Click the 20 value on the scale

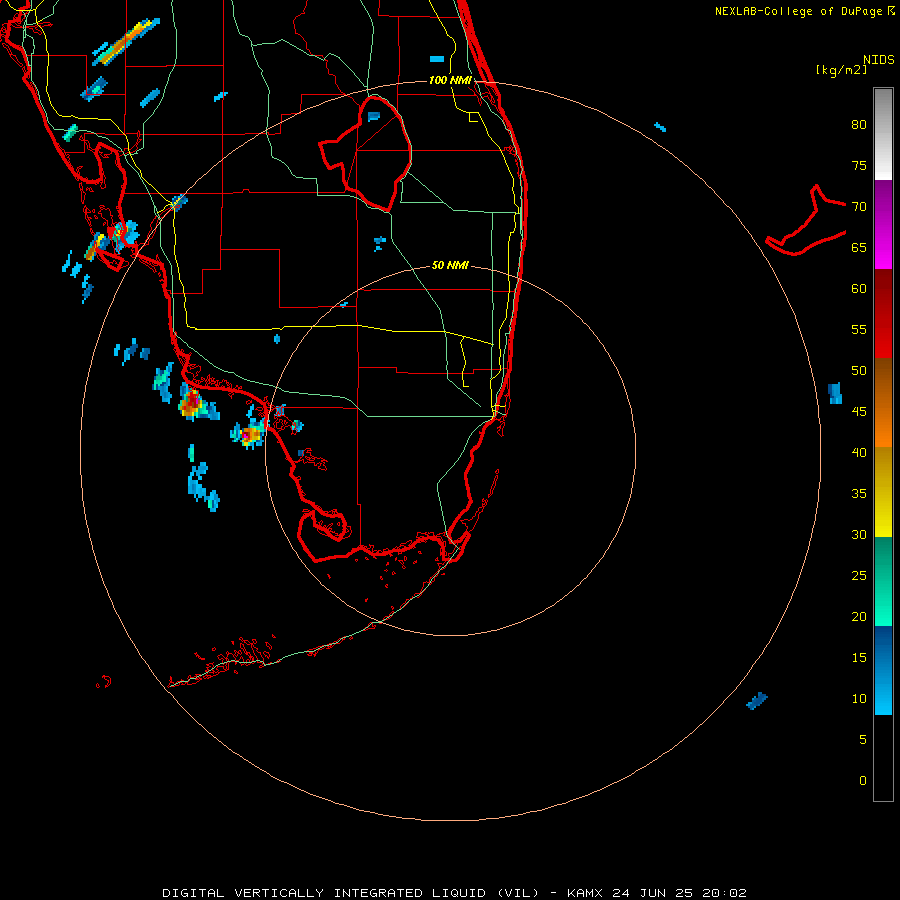click(859, 616)
